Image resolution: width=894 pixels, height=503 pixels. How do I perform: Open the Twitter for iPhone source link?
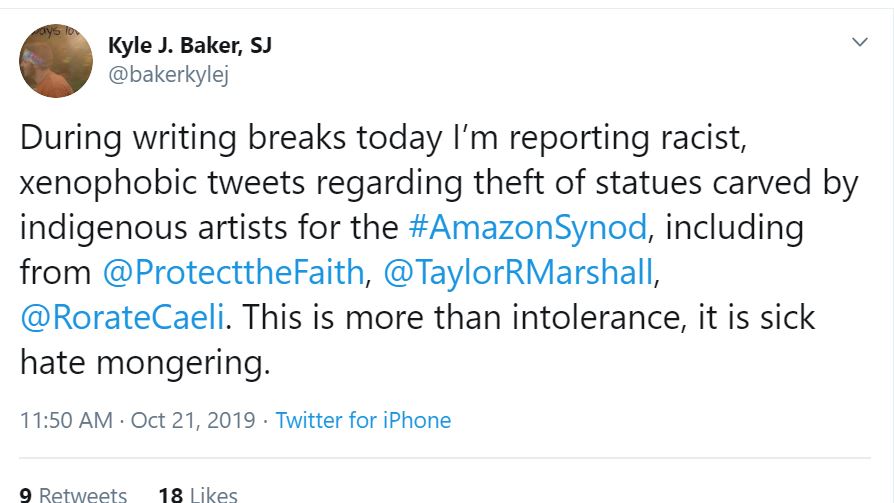pyautogui.click(x=363, y=420)
